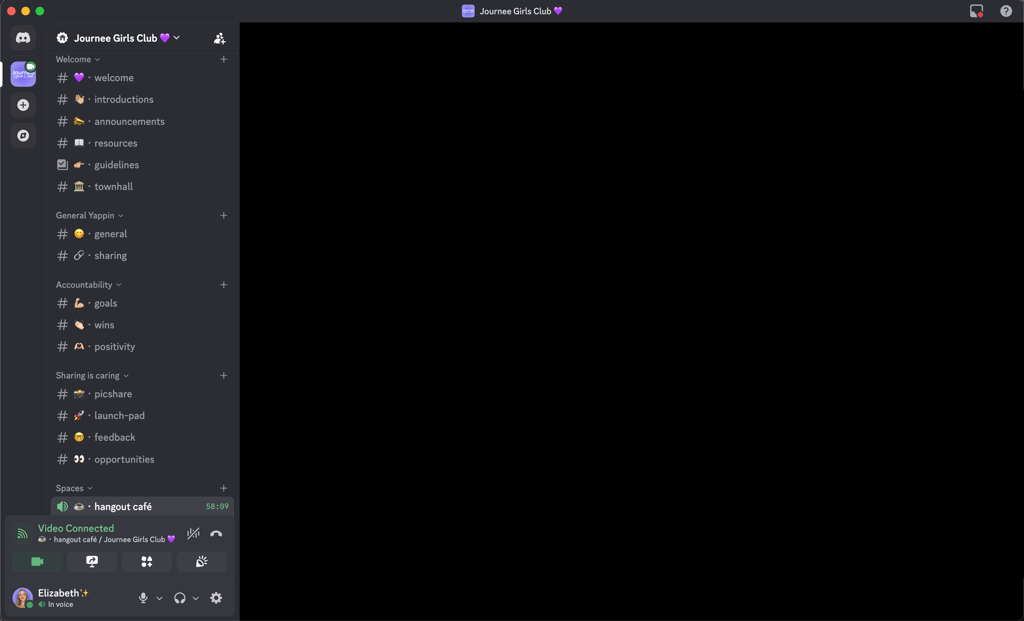Collapse the General Yappin category

[x=89, y=215]
